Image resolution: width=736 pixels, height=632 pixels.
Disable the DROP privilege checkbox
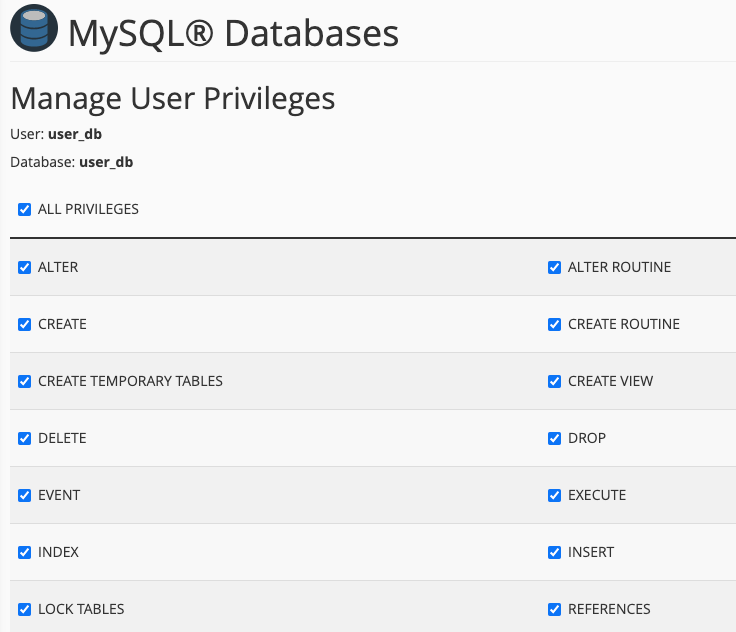[x=554, y=438]
